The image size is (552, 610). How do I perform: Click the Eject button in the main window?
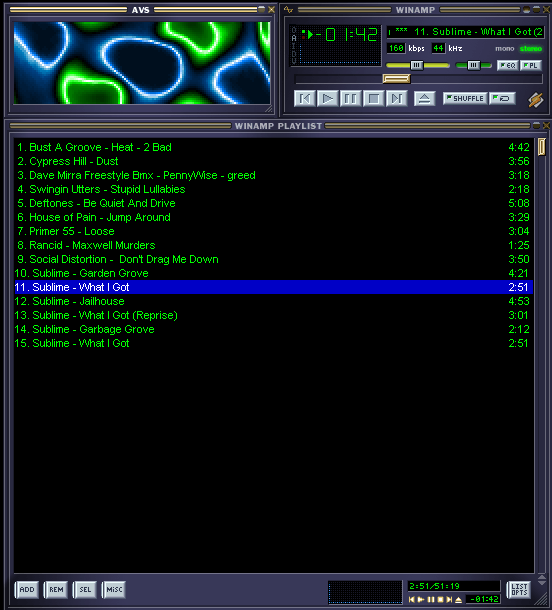[x=424, y=99]
